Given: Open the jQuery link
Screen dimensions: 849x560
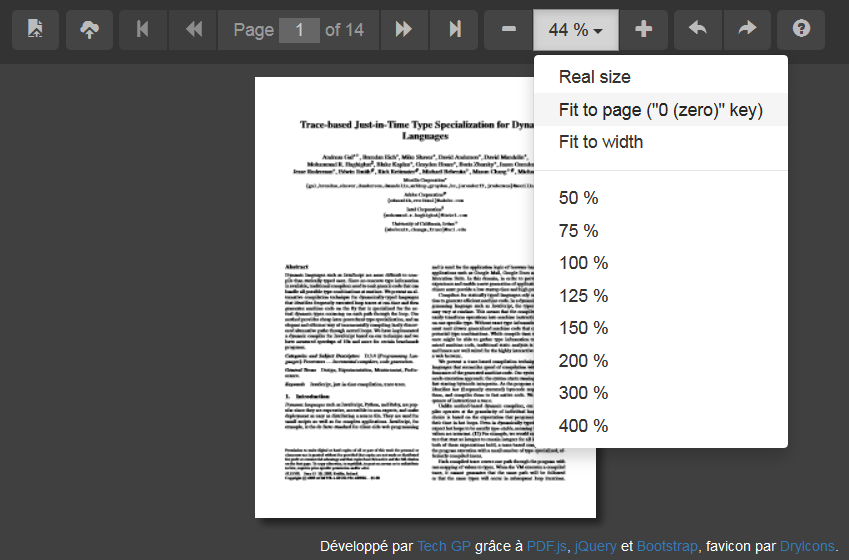Looking at the screenshot, I should click(x=595, y=546).
